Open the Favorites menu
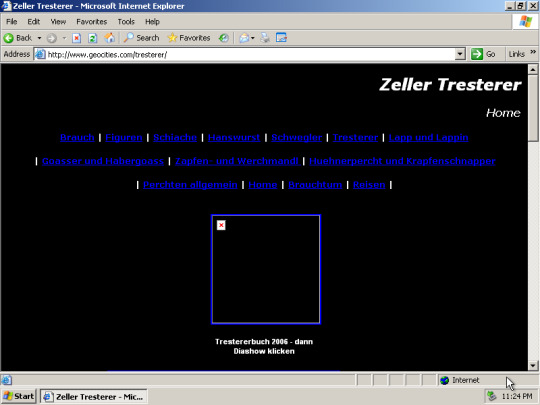 pos(92,22)
